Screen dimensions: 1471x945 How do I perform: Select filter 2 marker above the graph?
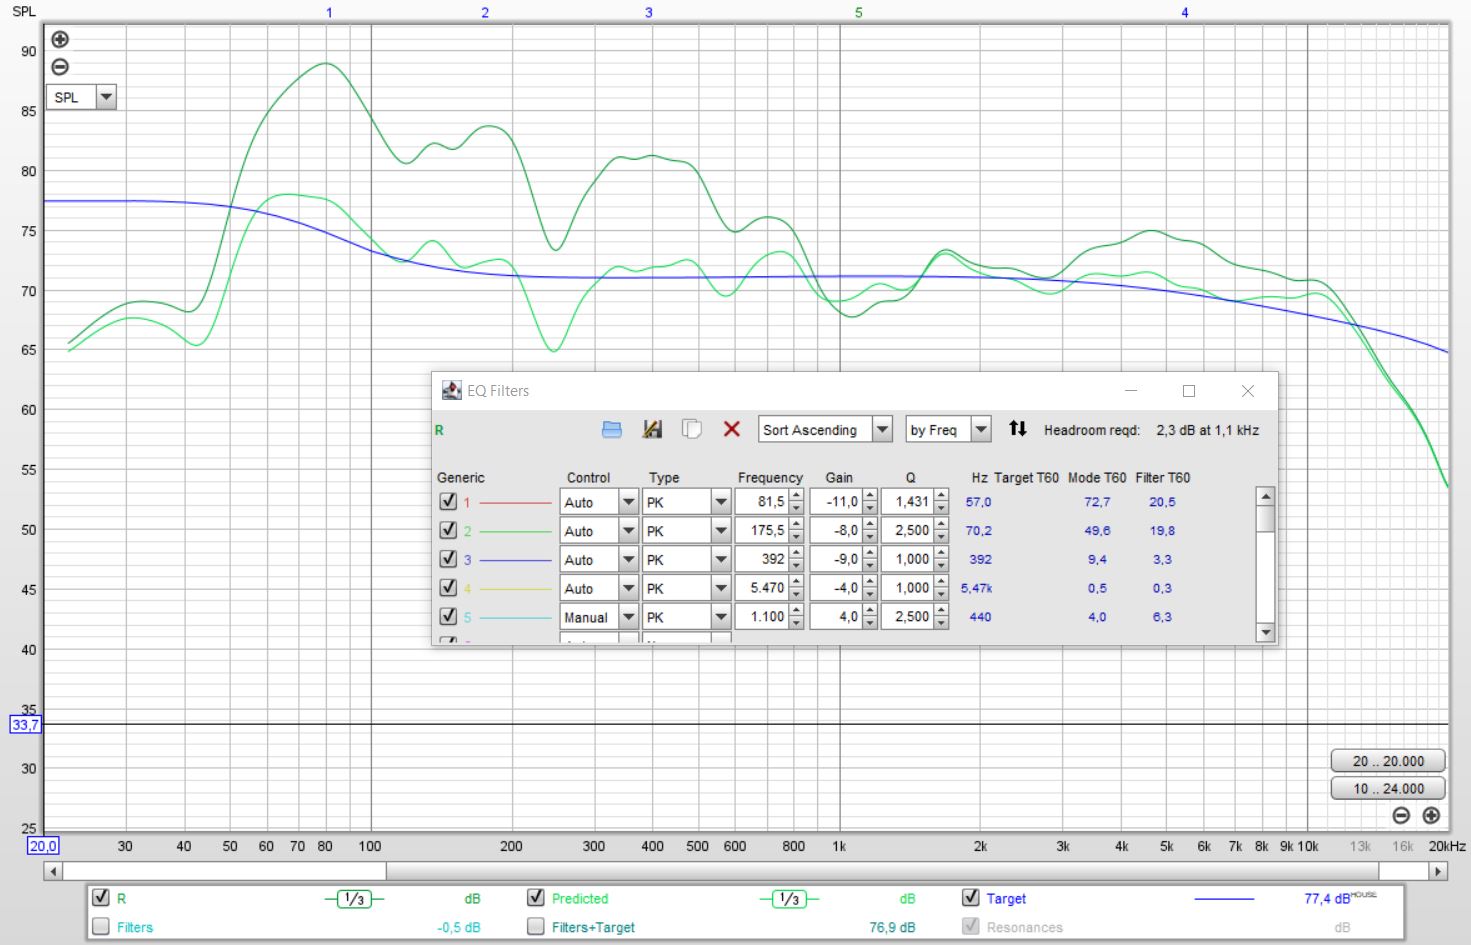485,13
